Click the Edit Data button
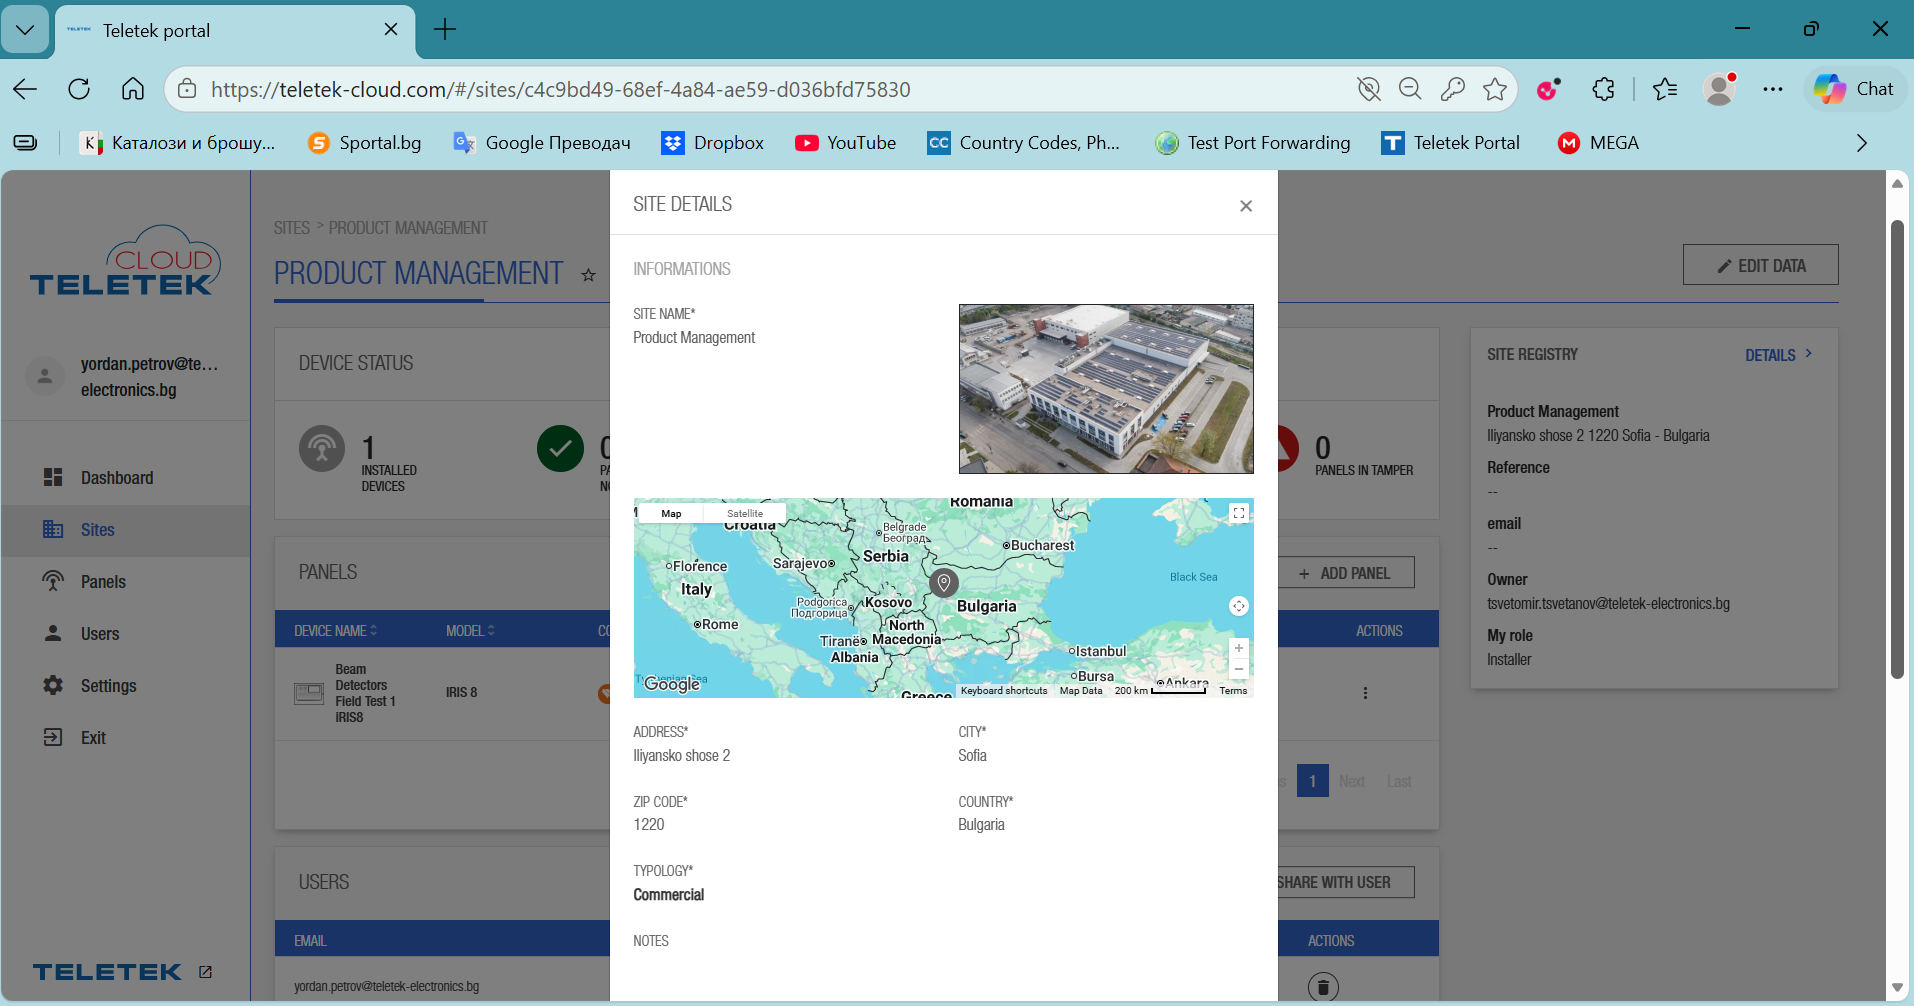This screenshot has width=1914, height=1006. tap(1761, 265)
